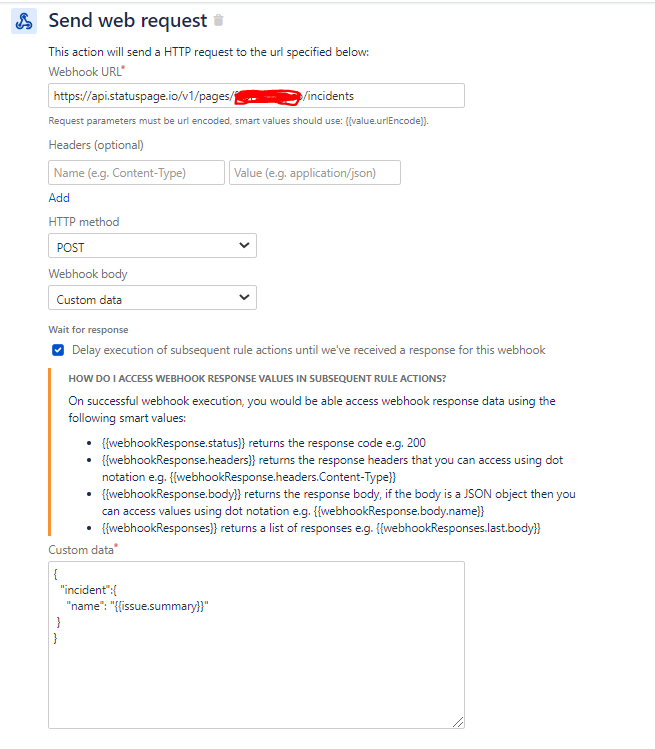Add another header with the Add link
655x749 pixels.
click(59, 198)
